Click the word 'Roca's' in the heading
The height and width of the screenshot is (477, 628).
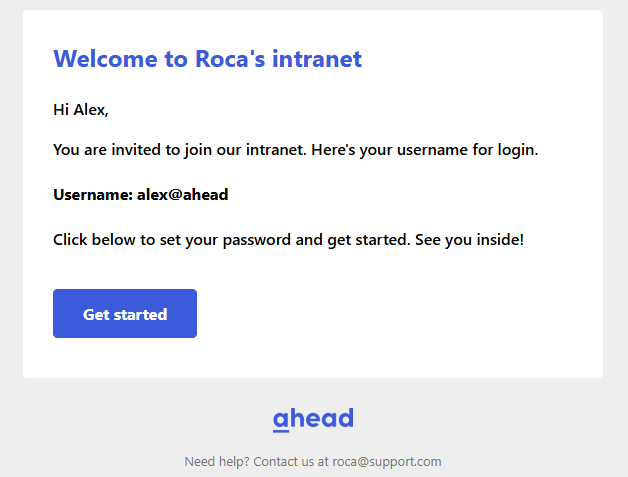230,59
